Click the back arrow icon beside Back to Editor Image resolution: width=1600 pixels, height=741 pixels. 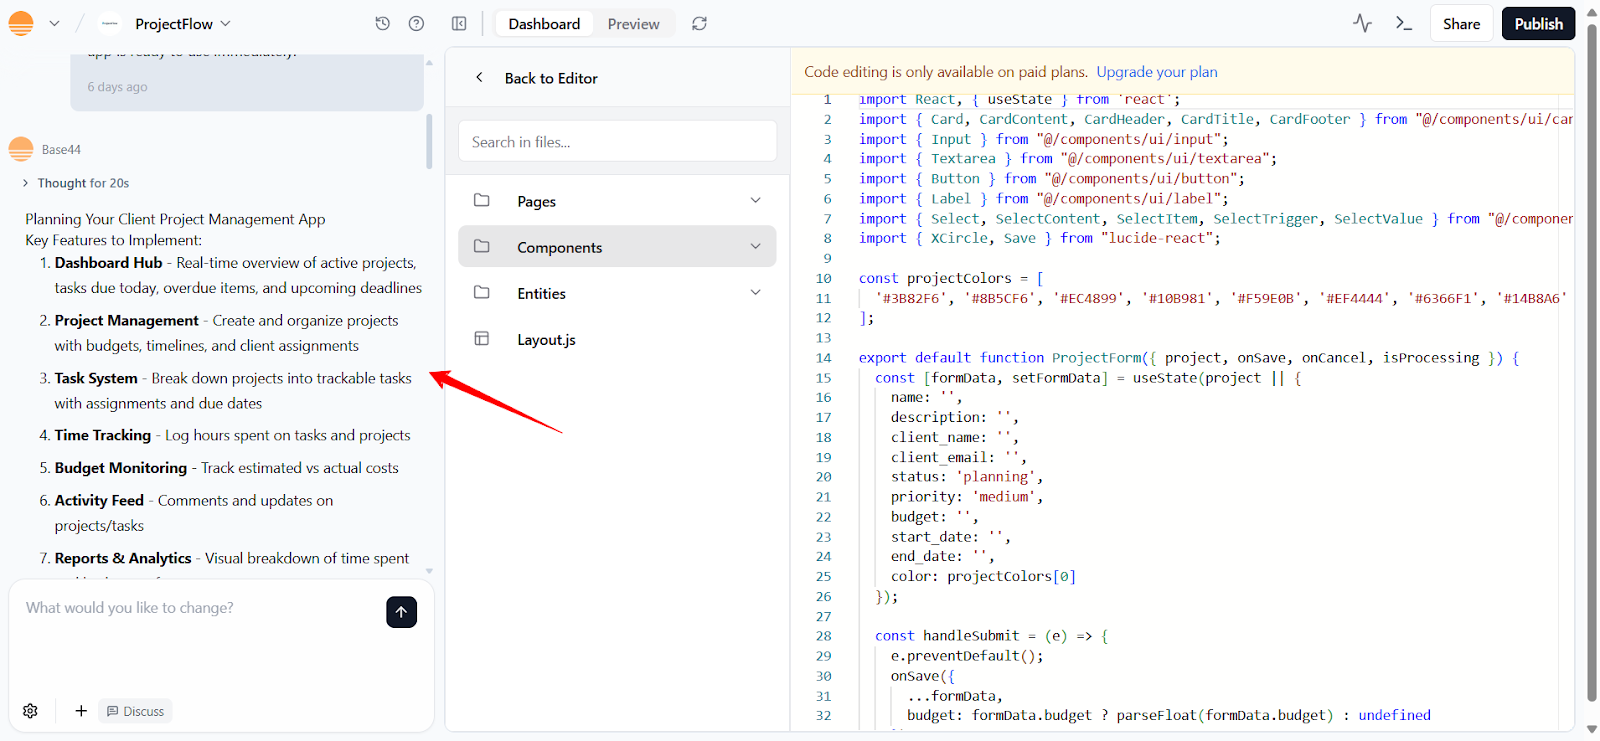[479, 77]
